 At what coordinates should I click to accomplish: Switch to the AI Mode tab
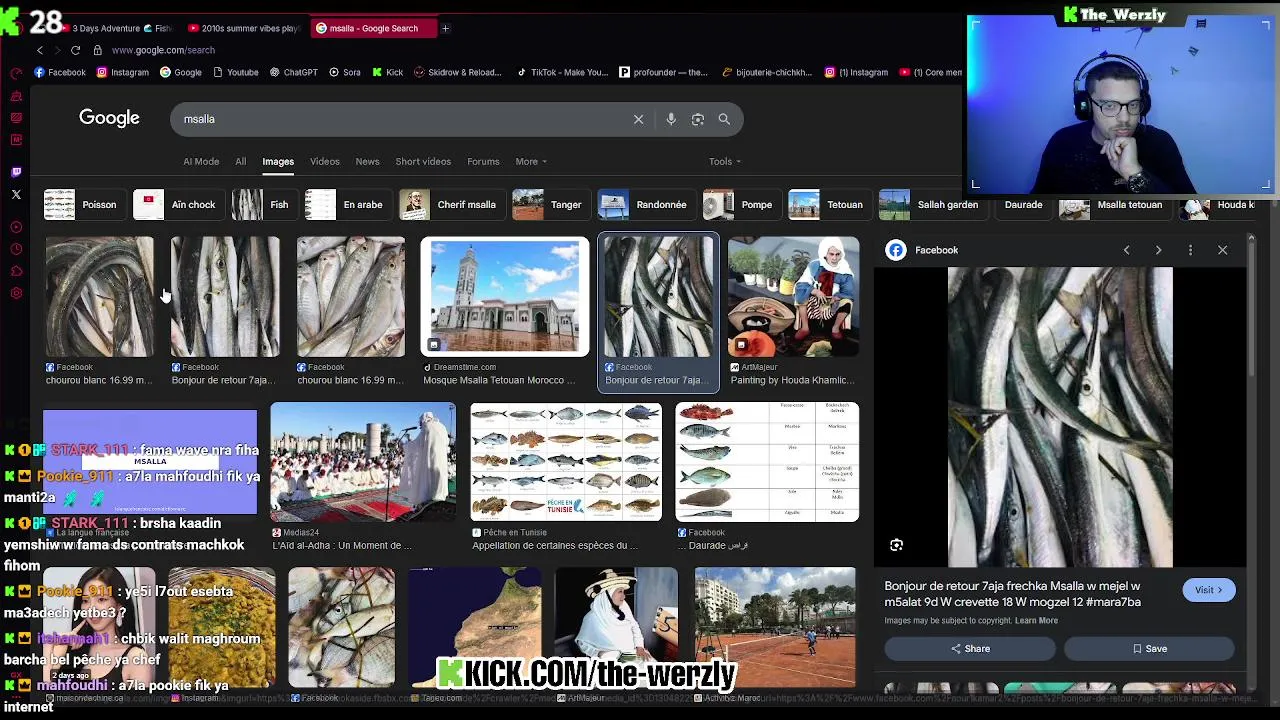[x=201, y=161]
